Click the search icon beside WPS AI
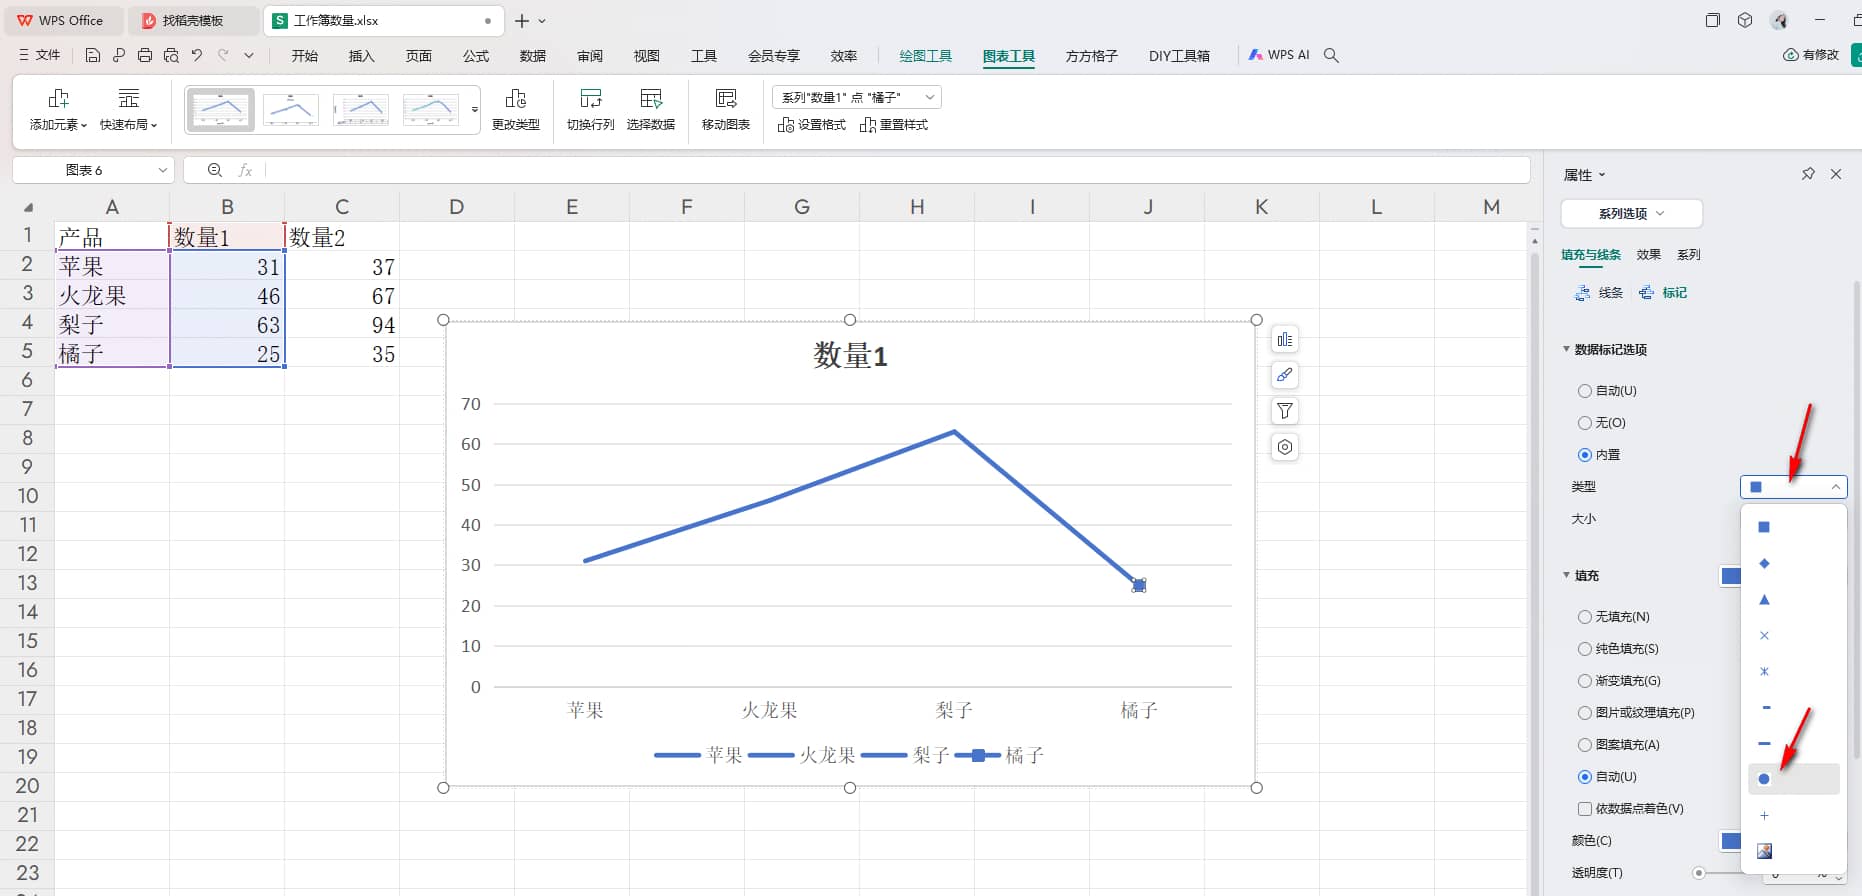 pyautogui.click(x=1331, y=55)
